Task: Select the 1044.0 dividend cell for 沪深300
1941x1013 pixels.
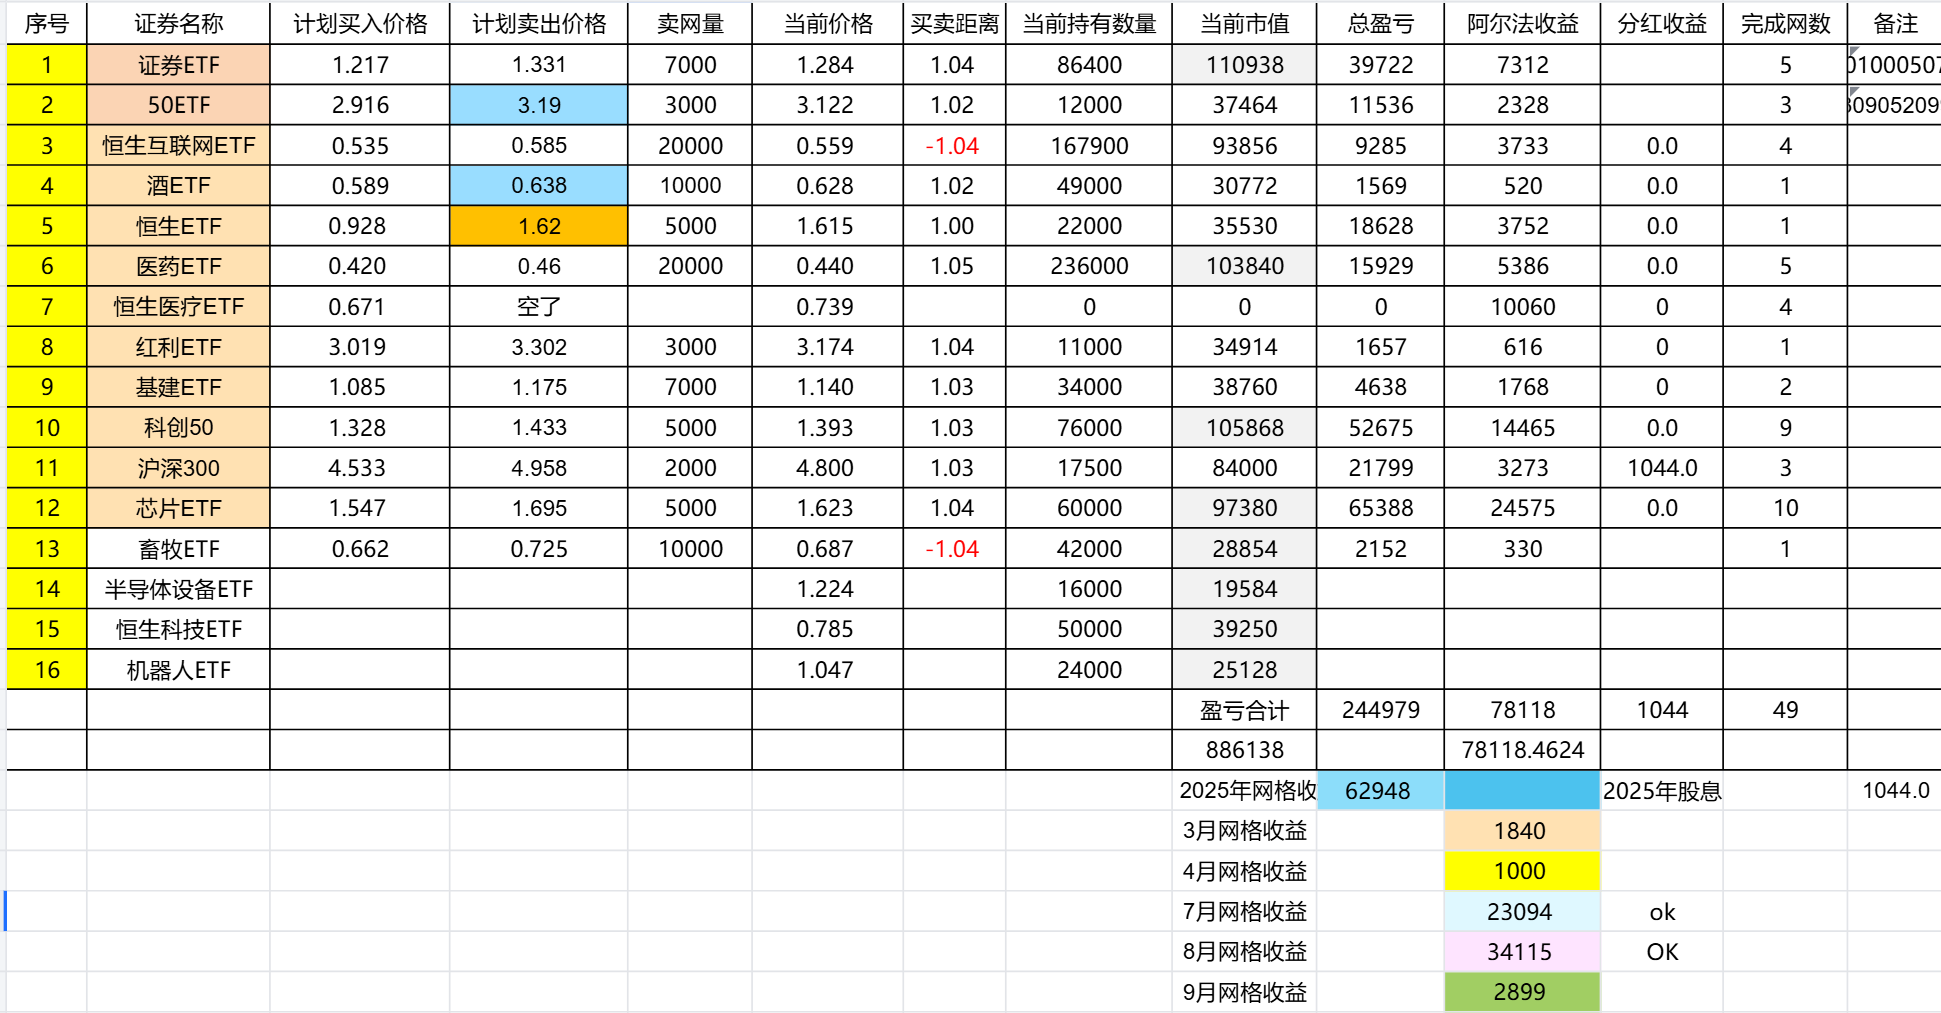Action: click(1662, 468)
